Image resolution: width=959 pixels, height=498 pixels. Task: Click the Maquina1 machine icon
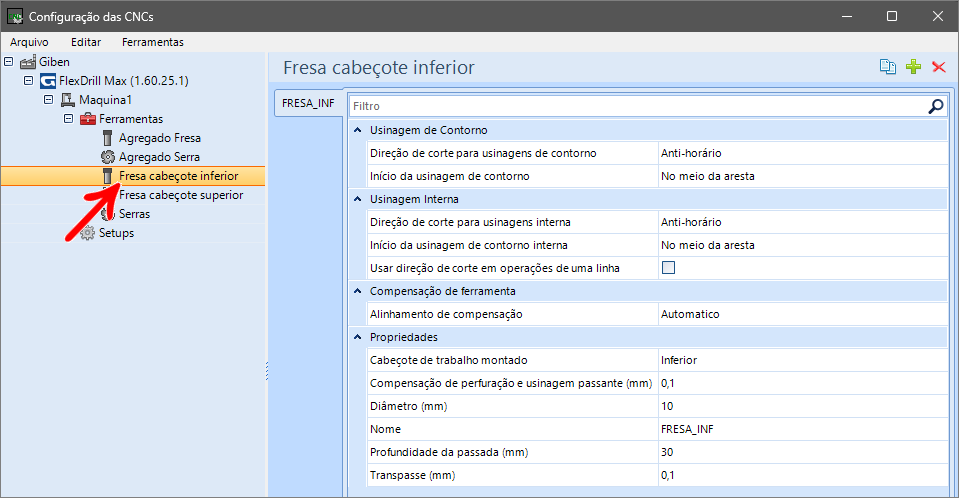68,100
